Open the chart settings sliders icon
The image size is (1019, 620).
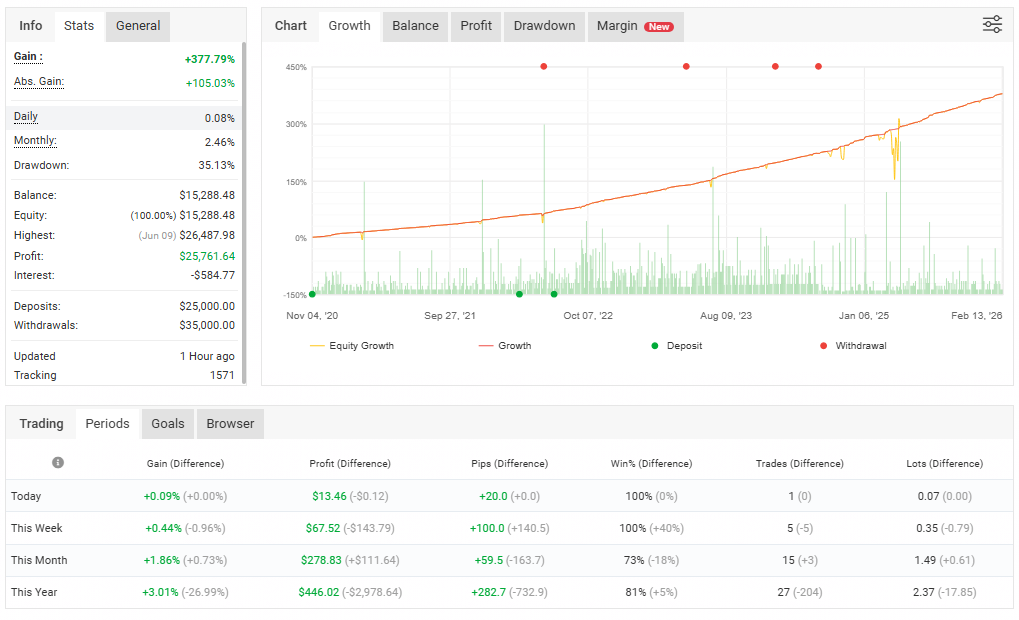coord(992,25)
